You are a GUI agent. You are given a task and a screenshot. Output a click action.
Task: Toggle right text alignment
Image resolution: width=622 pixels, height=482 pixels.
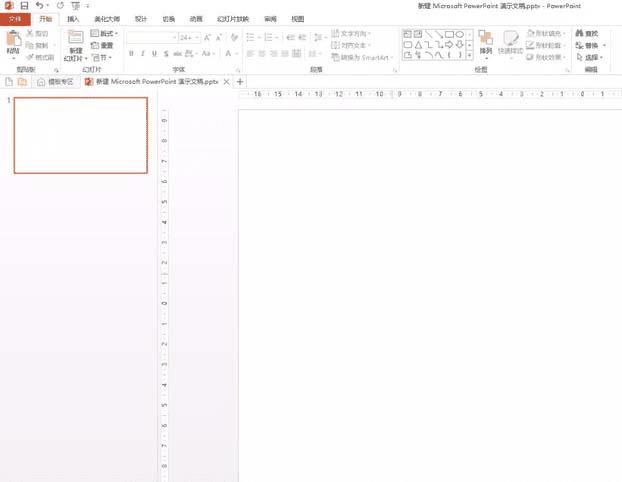(273, 54)
